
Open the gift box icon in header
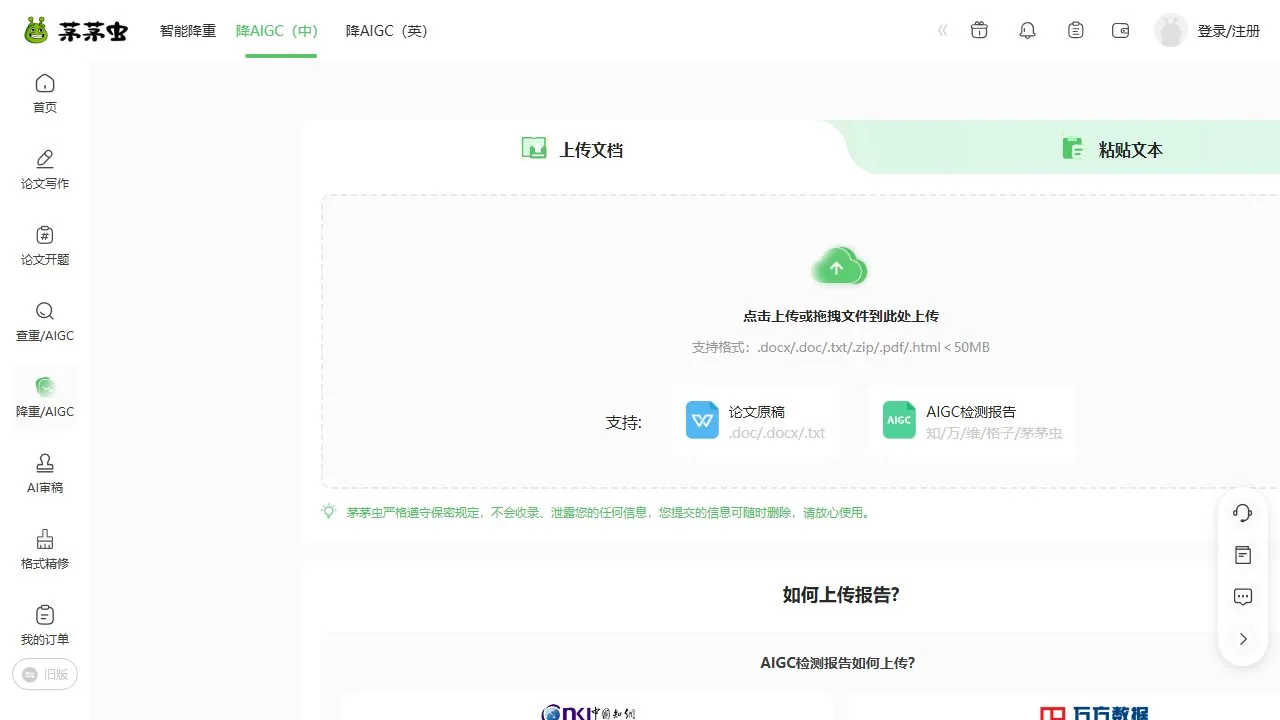click(979, 31)
